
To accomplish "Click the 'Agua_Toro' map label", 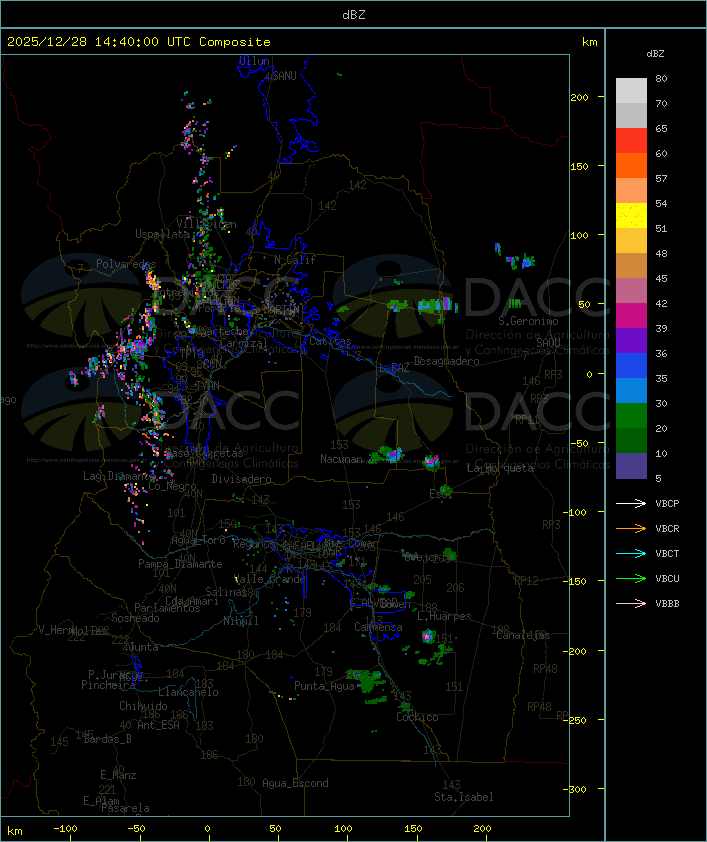I will 198,540.
